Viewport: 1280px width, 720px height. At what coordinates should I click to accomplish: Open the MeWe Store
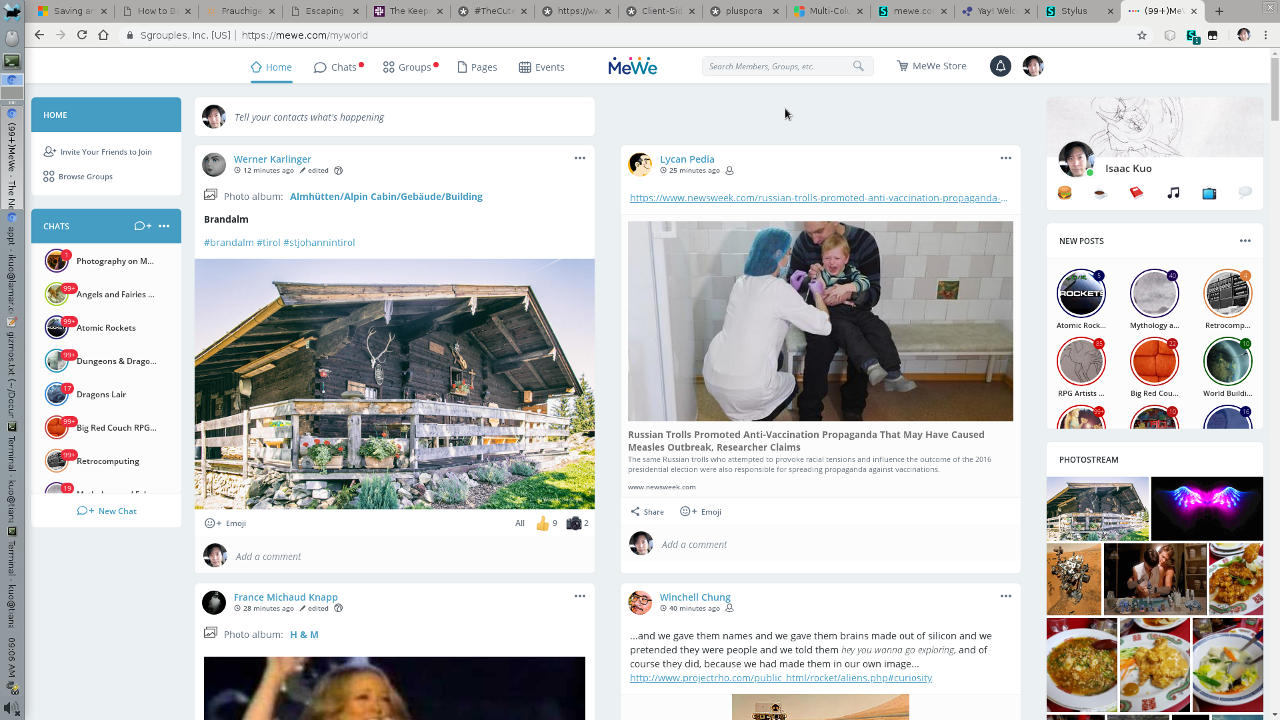[x=932, y=66]
